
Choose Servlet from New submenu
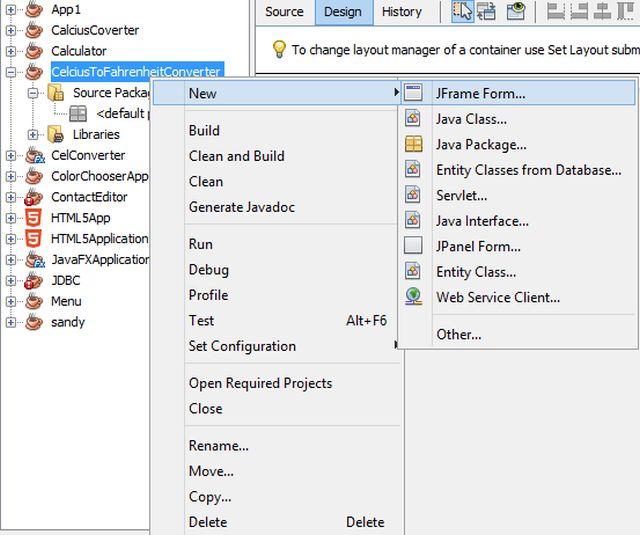point(518,195)
